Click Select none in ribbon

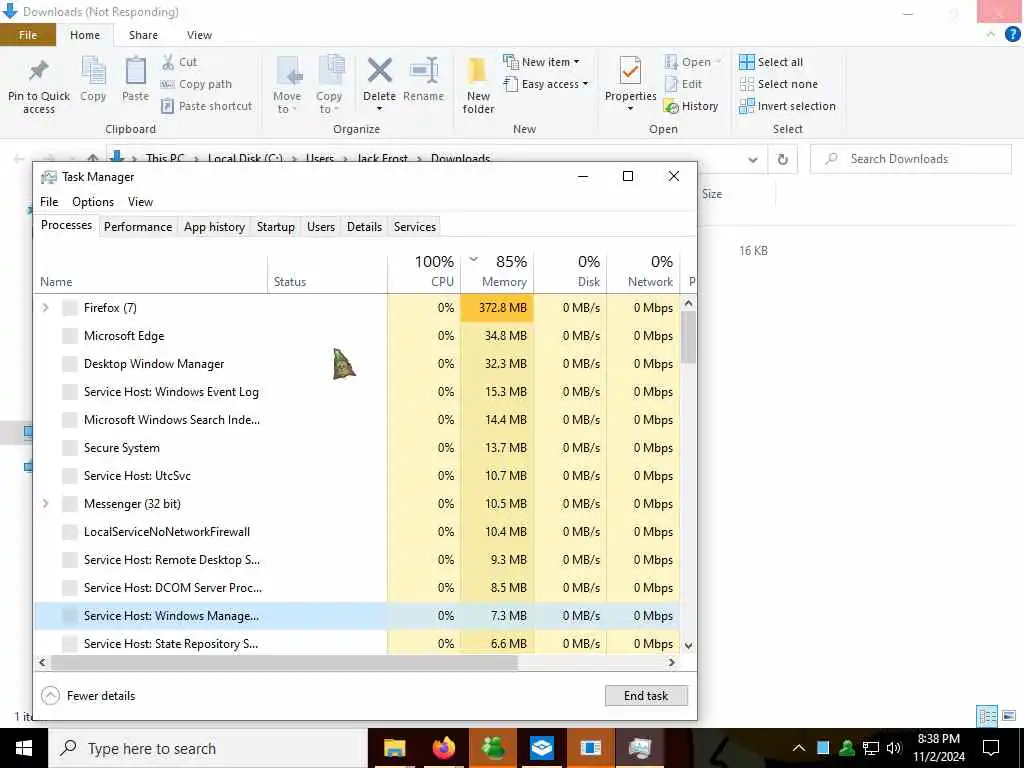778,84
